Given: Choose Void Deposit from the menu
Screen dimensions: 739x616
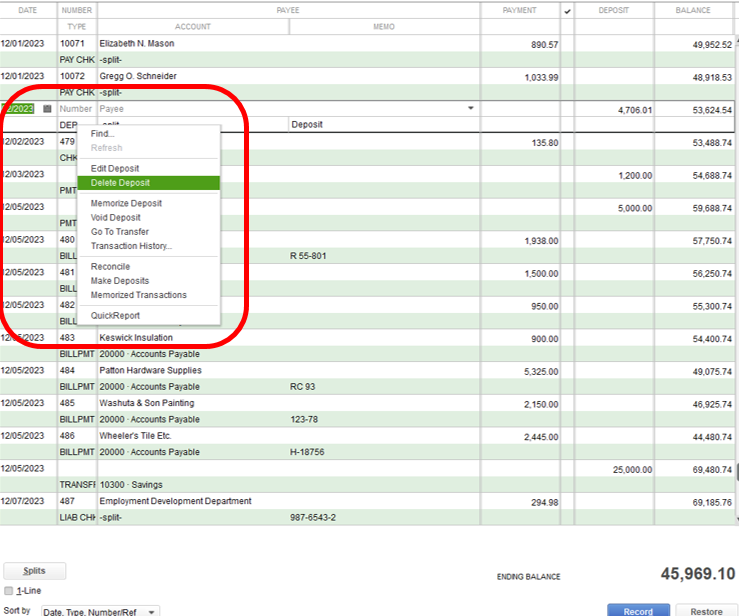Looking at the screenshot, I should (x=115, y=218).
